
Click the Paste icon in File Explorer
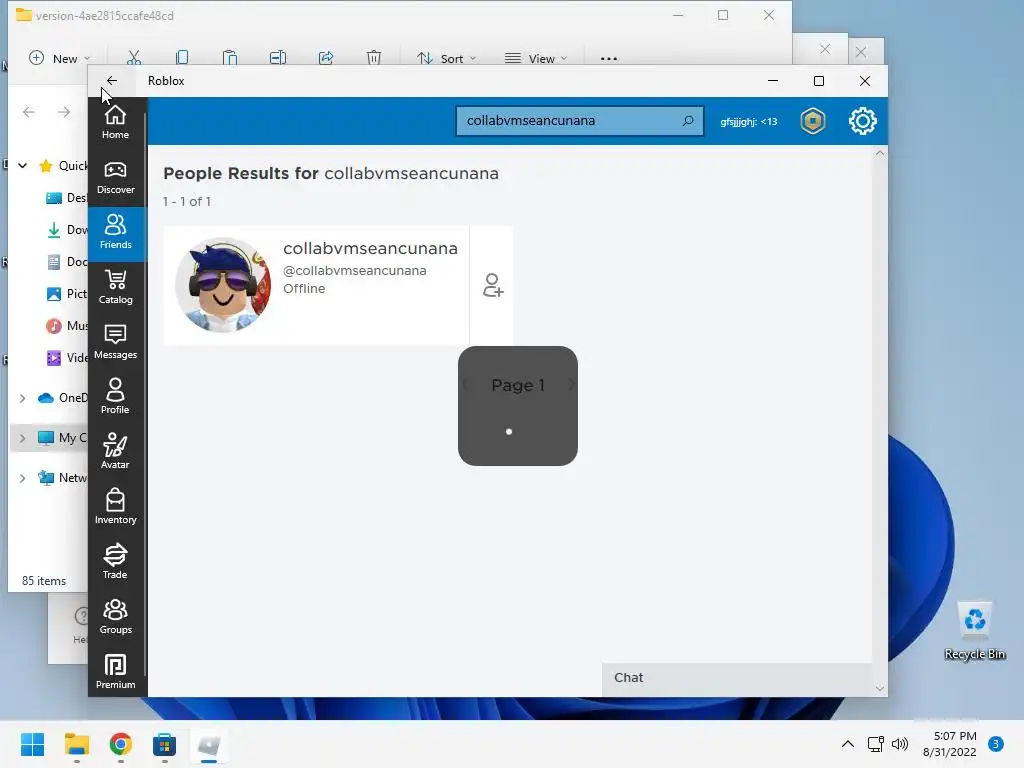[230, 58]
